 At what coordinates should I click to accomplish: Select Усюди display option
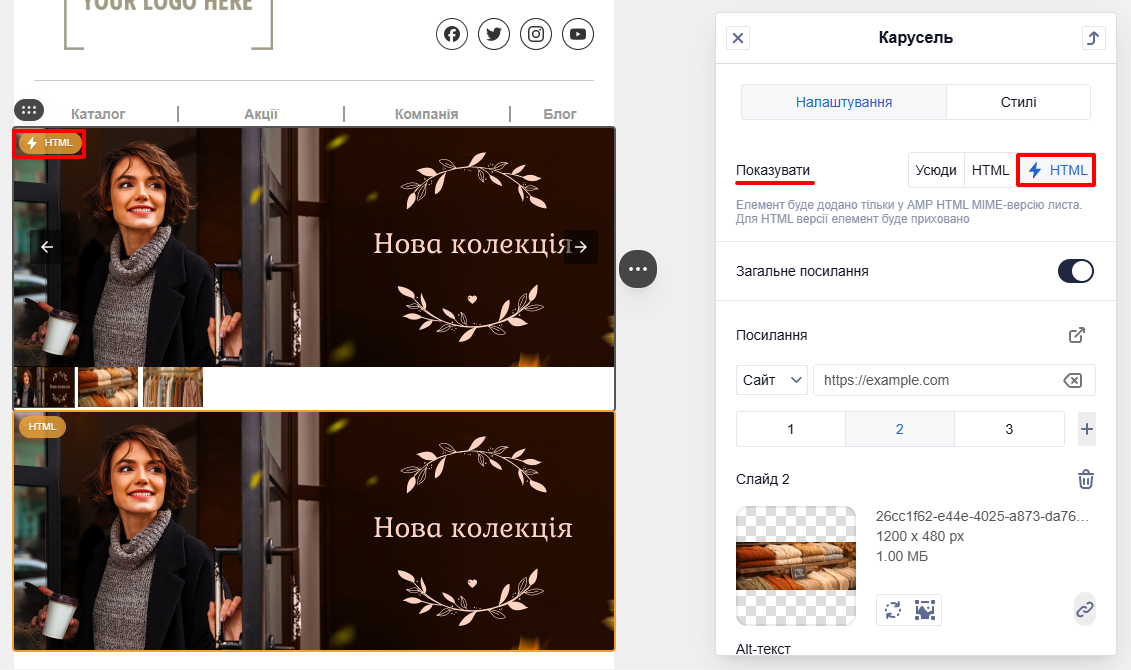point(936,170)
